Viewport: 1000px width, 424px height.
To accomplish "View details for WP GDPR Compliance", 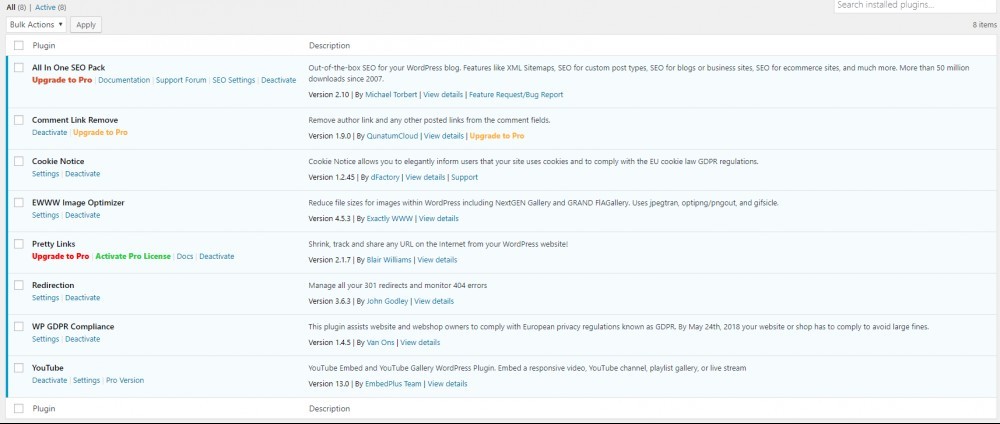I will [420, 342].
